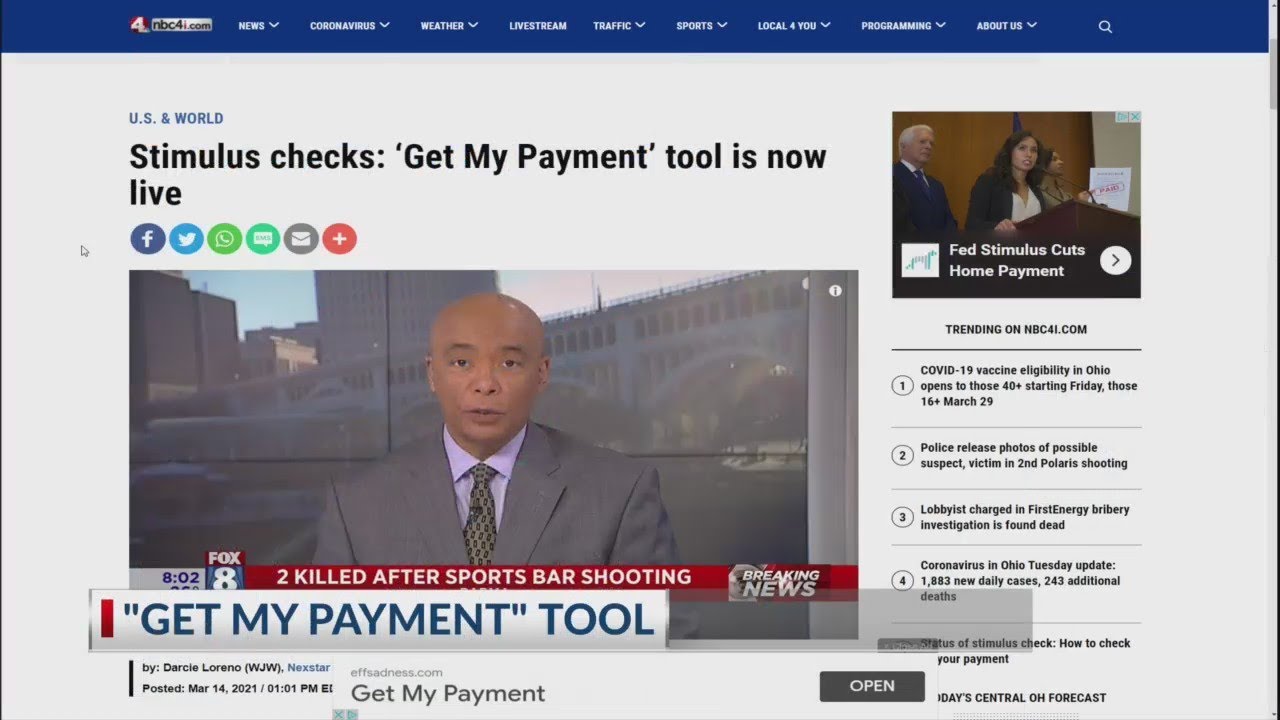Click the video info icon
1280x720 pixels.
pyautogui.click(x=835, y=291)
